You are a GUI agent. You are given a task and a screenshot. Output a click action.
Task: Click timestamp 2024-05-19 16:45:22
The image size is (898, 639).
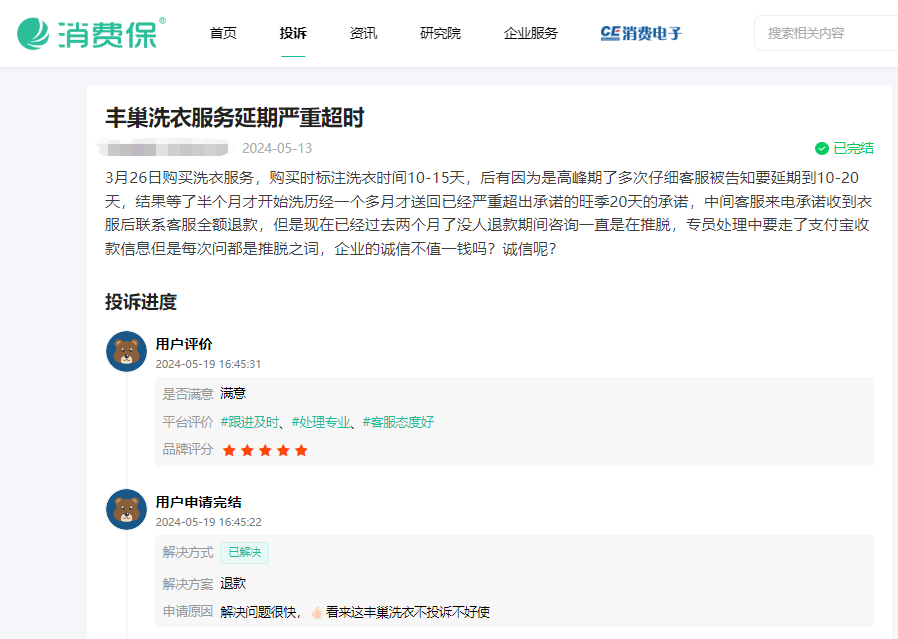click(x=208, y=522)
